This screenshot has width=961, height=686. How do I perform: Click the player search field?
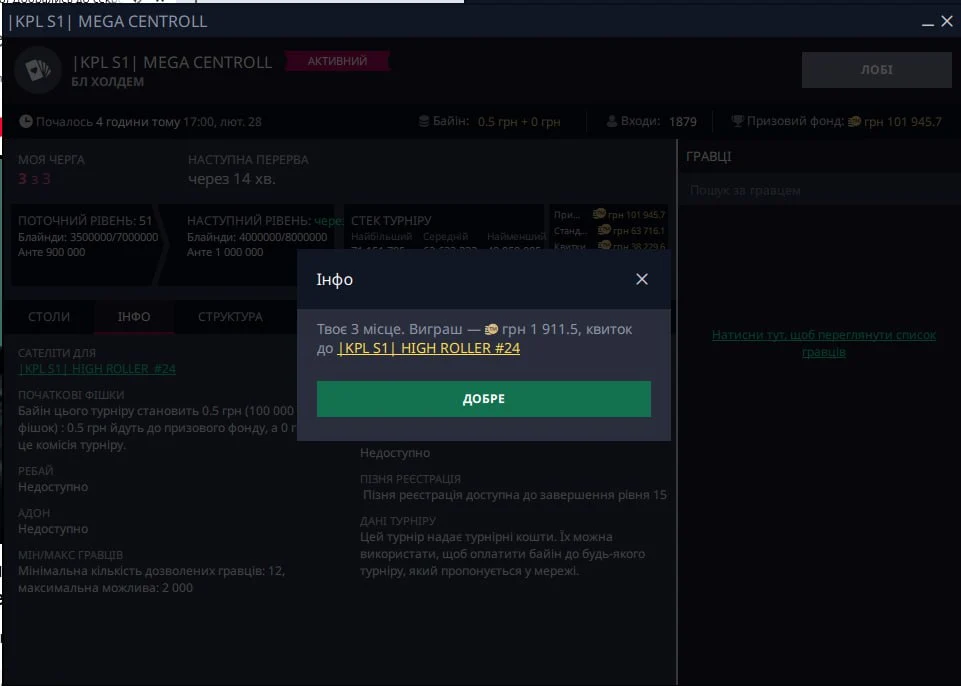tap(818, 190)
